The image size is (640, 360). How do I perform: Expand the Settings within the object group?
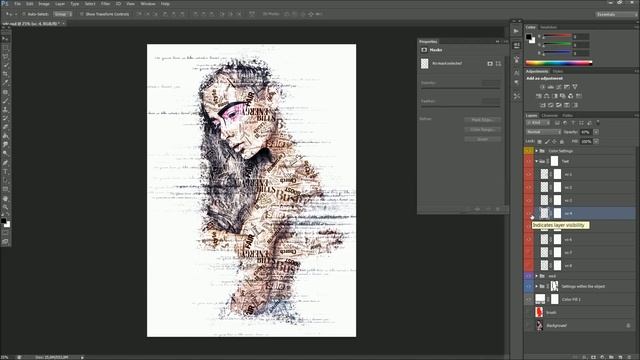(537, 287)
